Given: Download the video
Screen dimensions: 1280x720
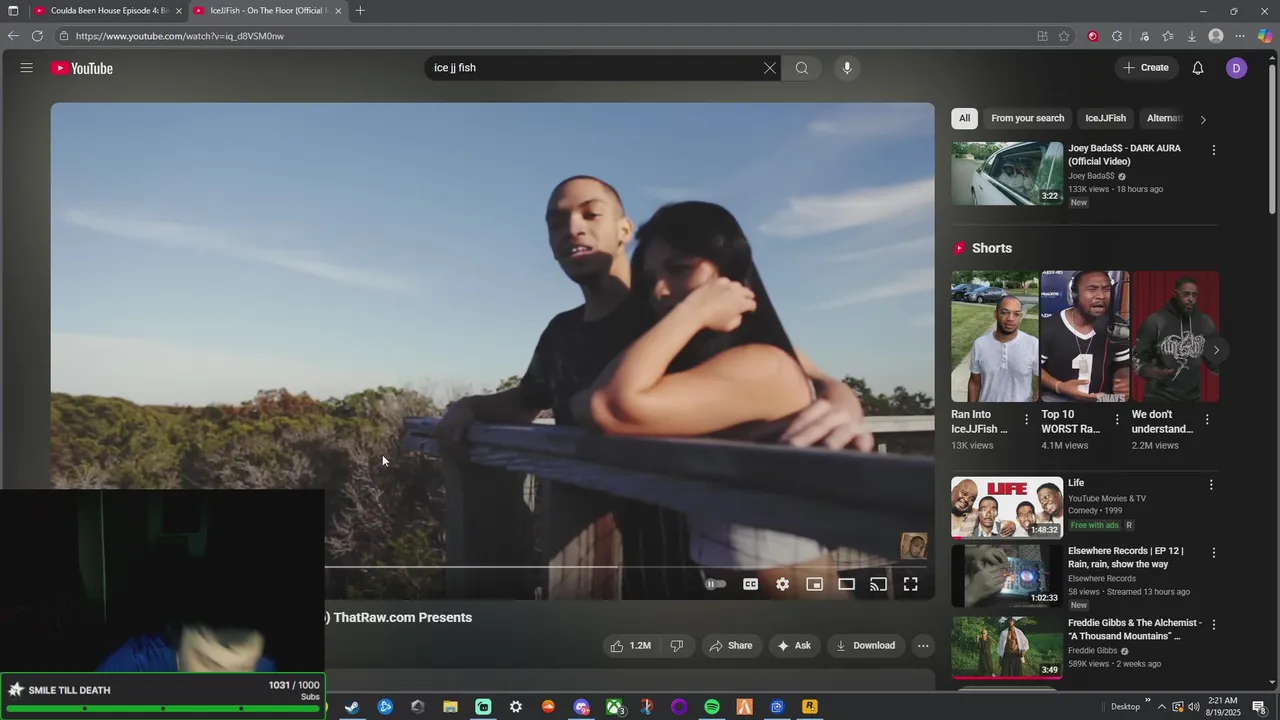Looking at the screenshot, I should (x=866, y=645).
